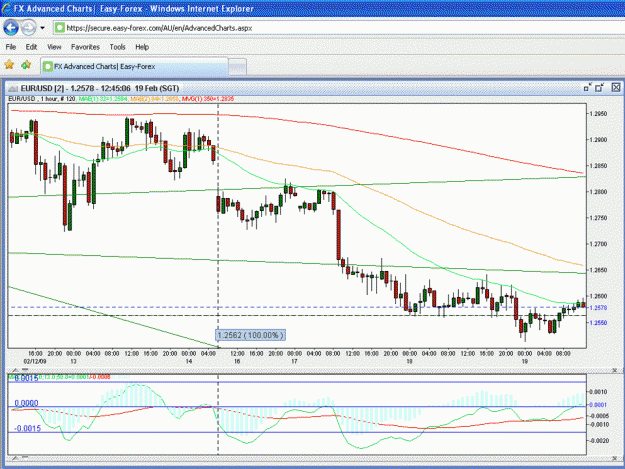Go back with the browser Back arrow
Viewport: 625px width, 469px height.
[x=11, y=28]
